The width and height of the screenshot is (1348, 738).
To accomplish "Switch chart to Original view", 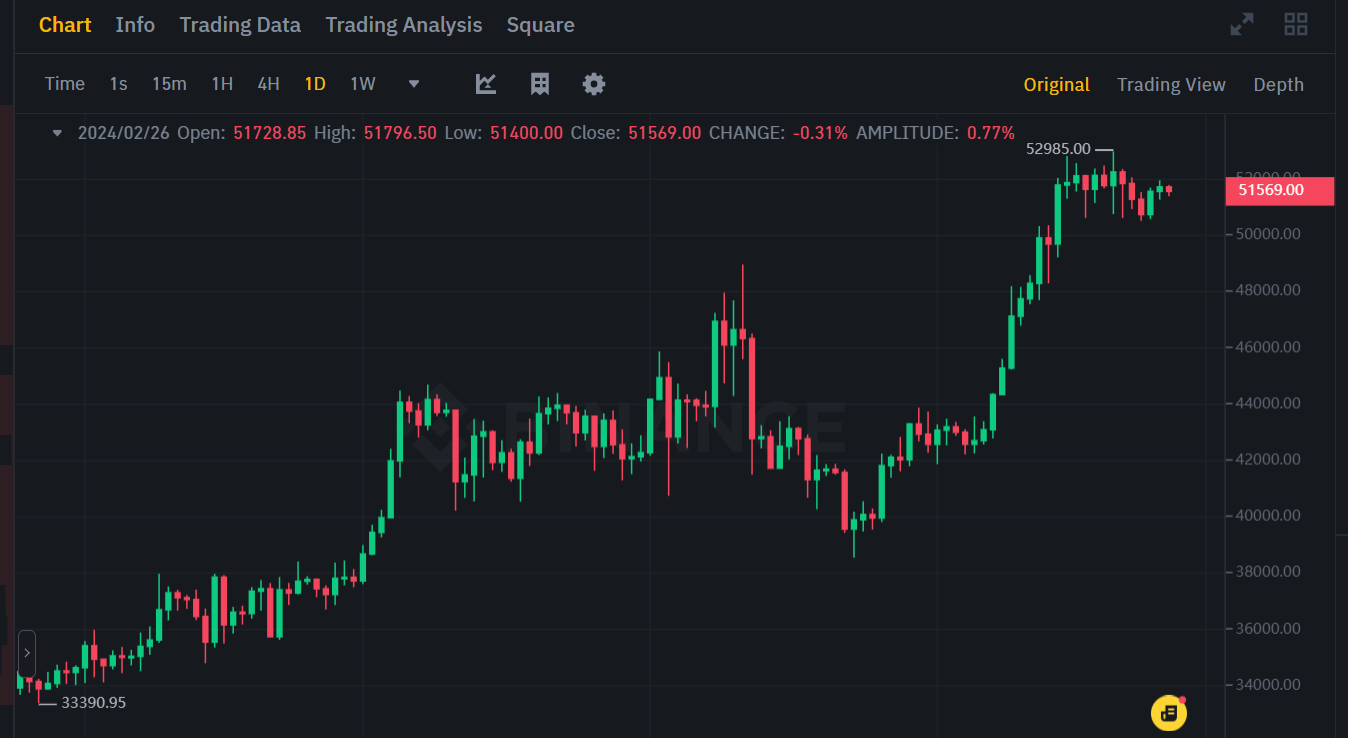I will pos(1056,84).
